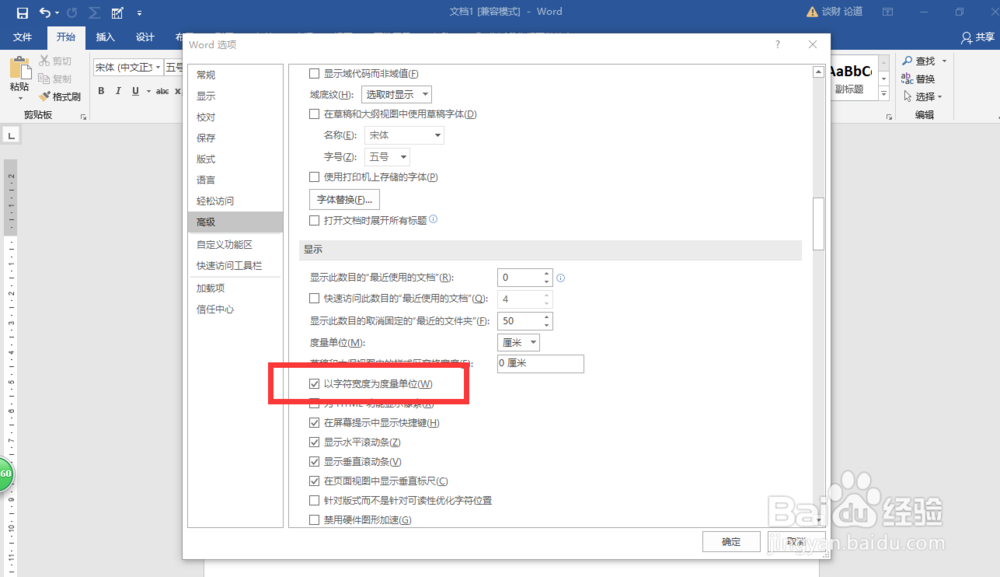Viewport: 1000px width, 577px height.
Task: Toggle show shortcut keys in ScreenTips
Action: pos(314,422)
